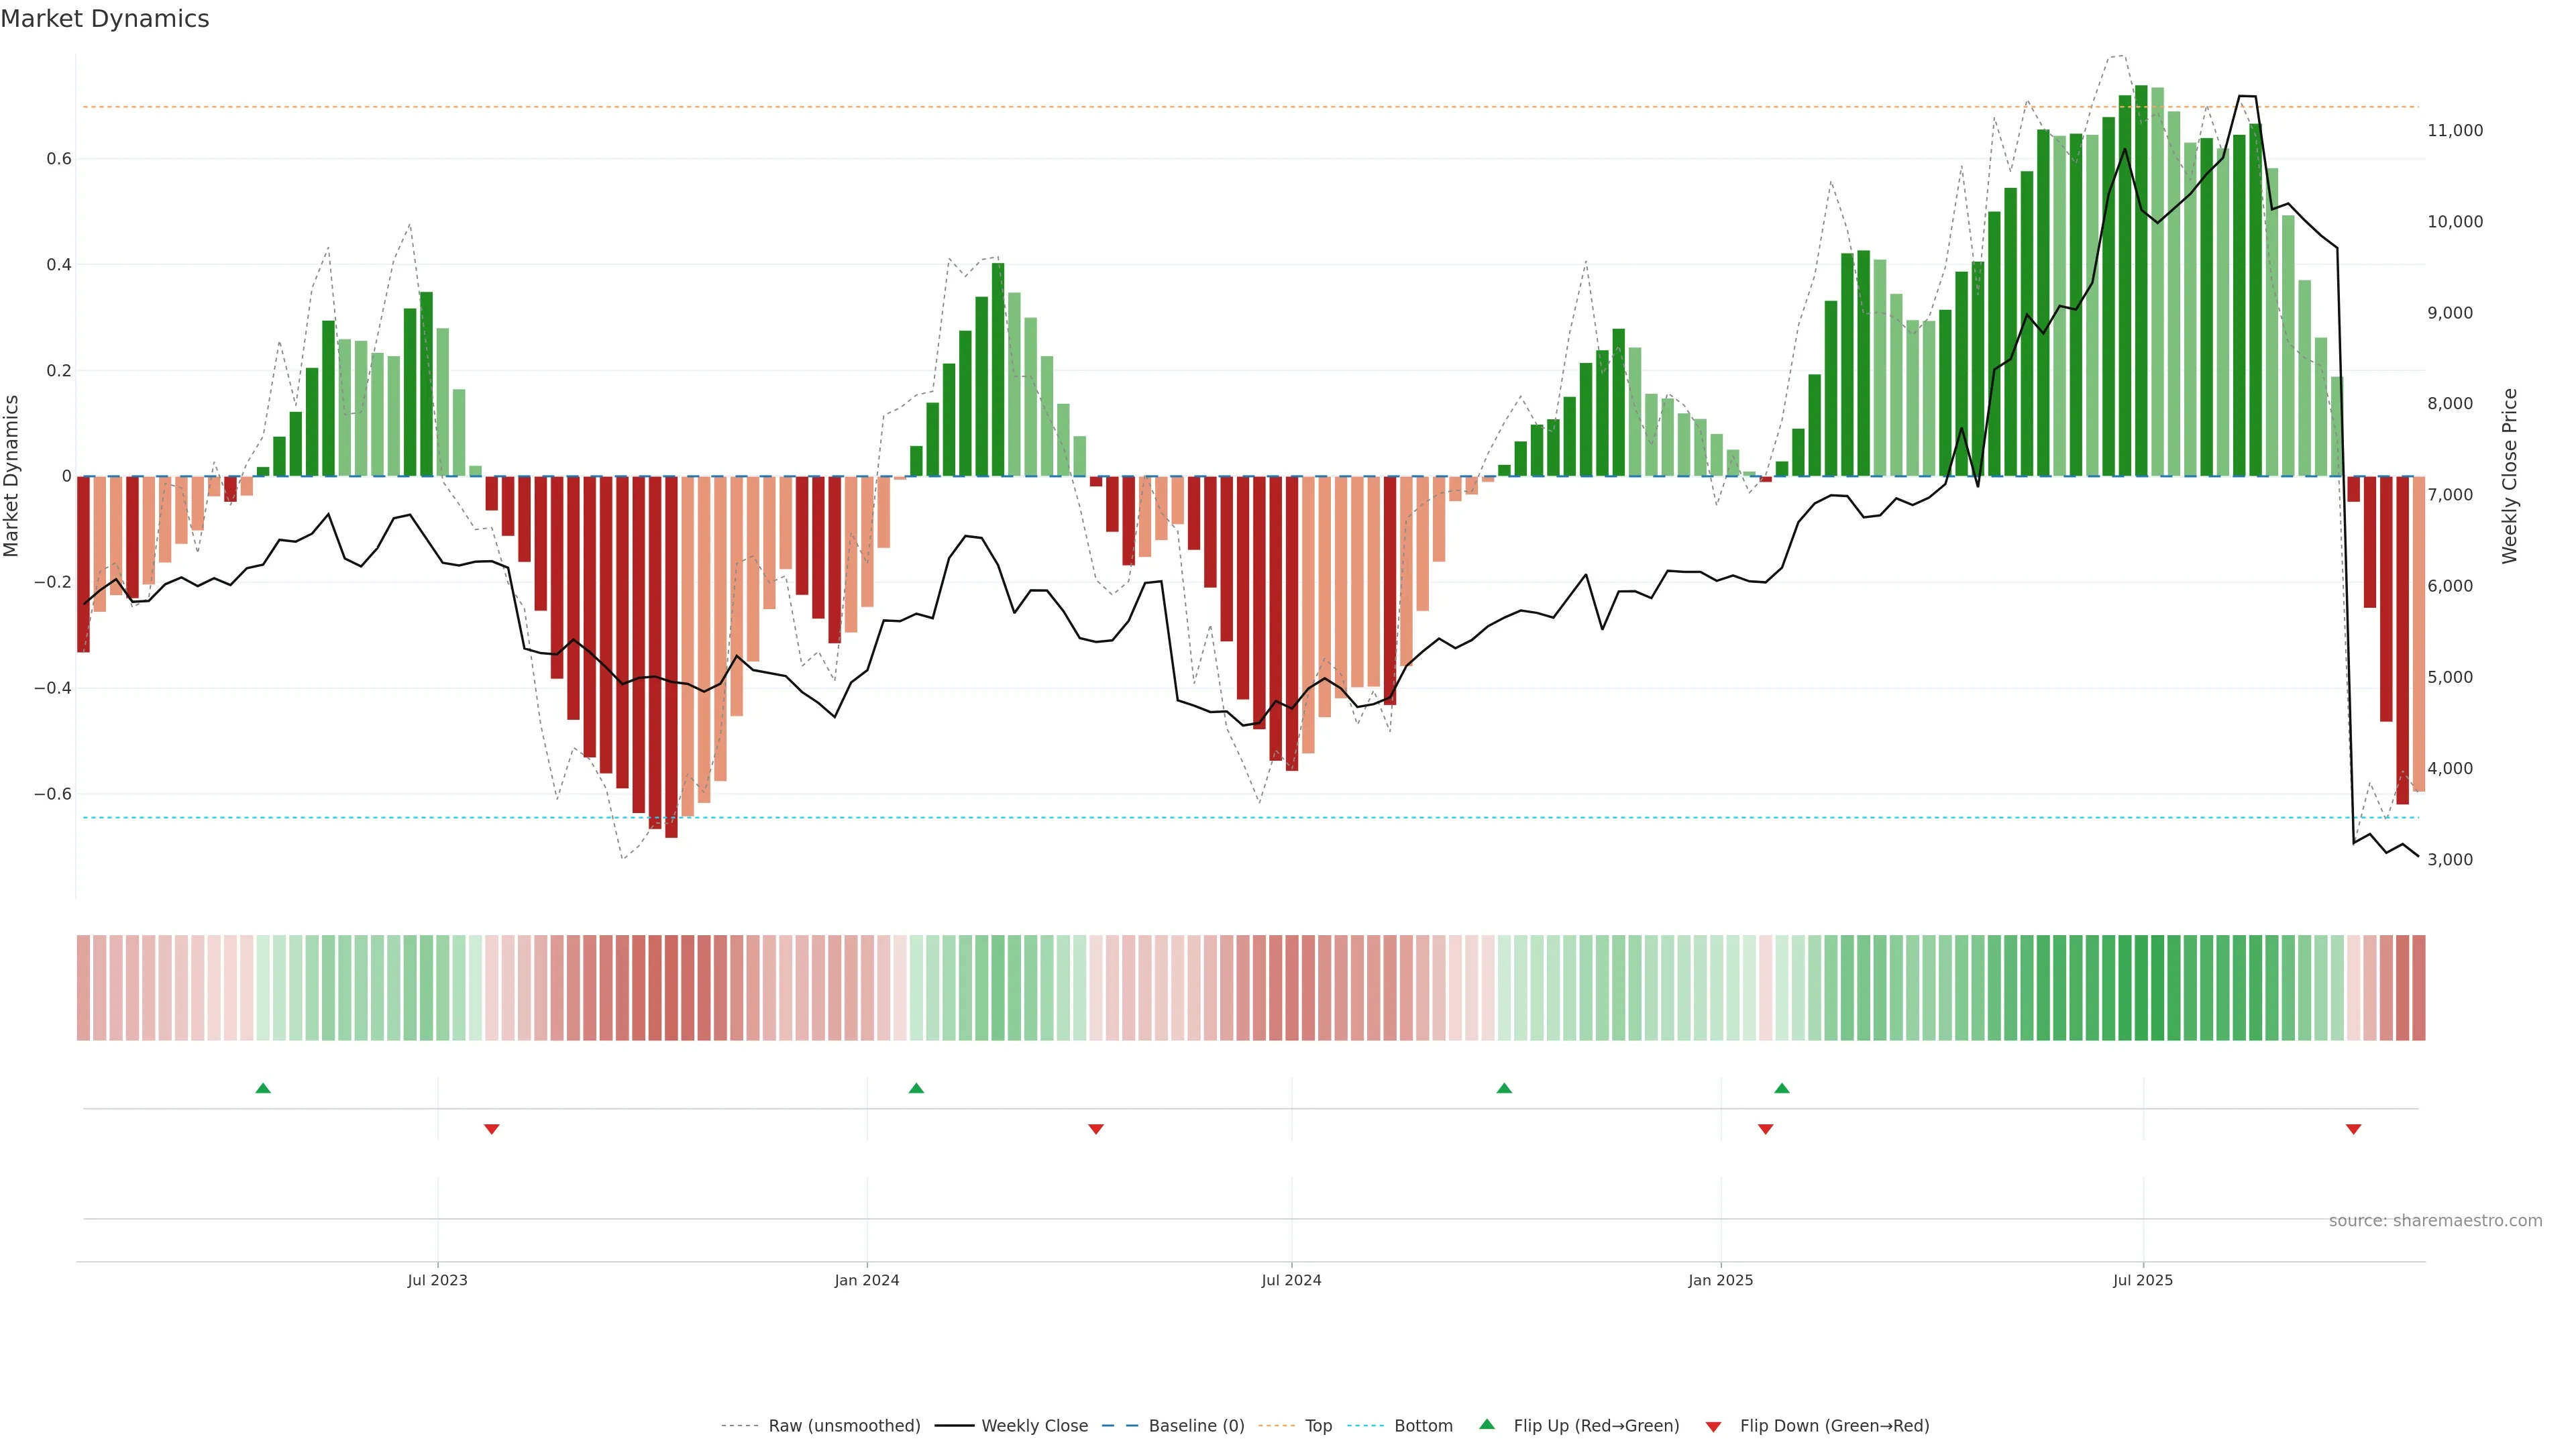Toggle the Weekly Close legend entry

pos(1034,1426)
